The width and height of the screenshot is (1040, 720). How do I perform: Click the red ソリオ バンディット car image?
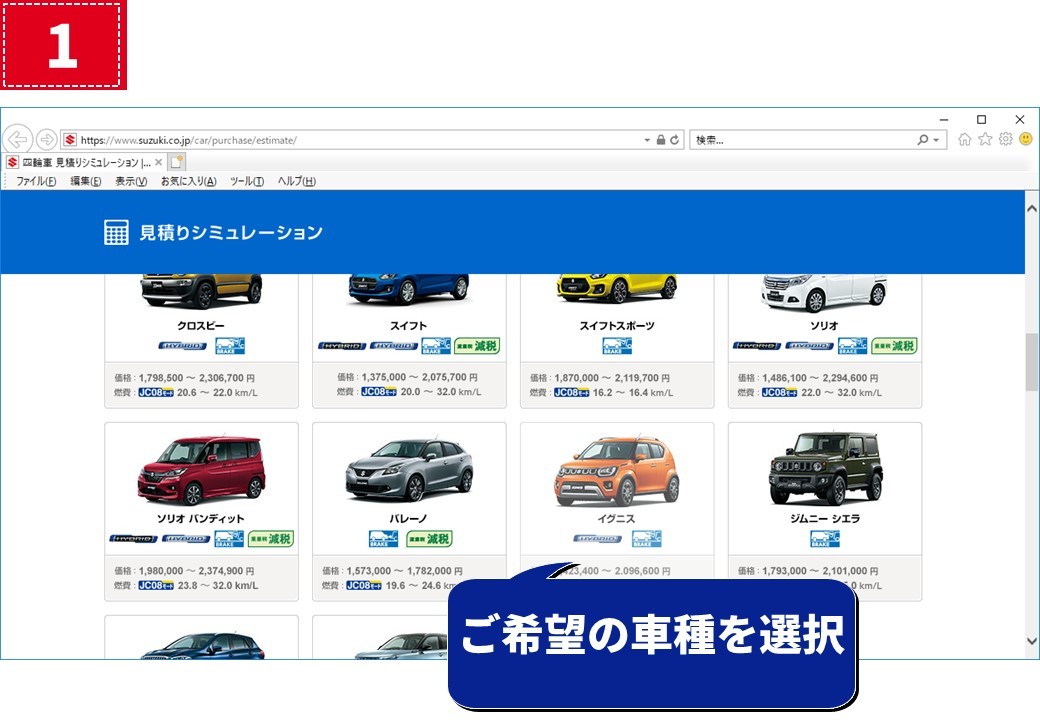click(202, 471)
